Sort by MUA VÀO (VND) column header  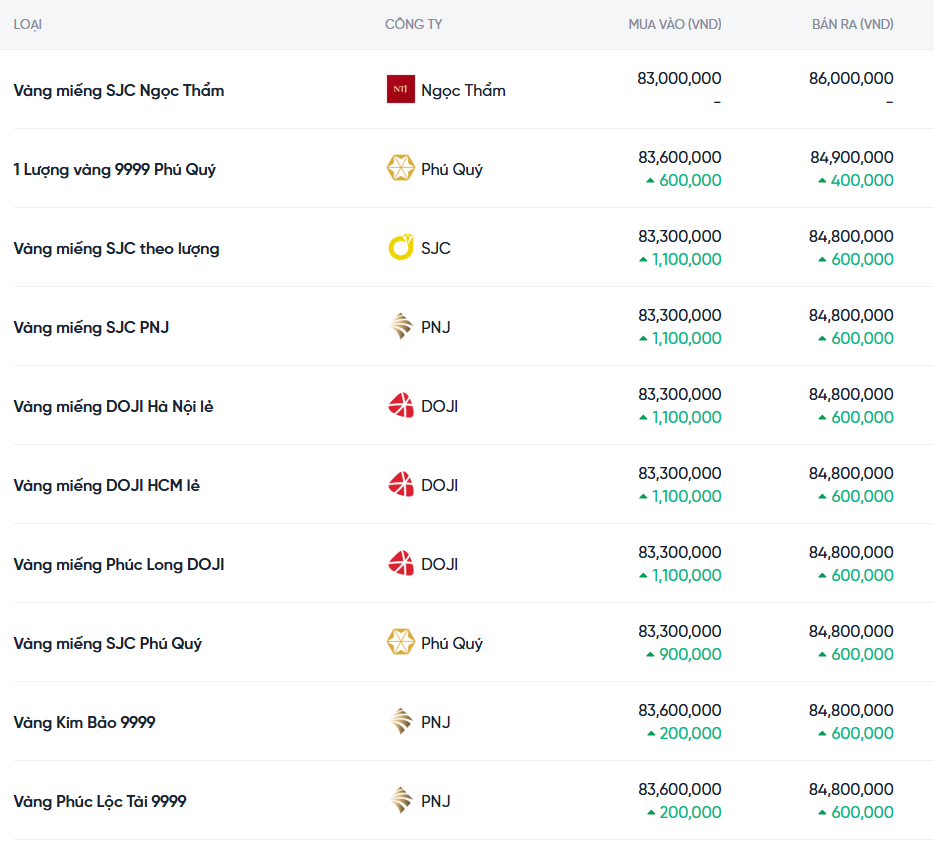tap(674, 24)
